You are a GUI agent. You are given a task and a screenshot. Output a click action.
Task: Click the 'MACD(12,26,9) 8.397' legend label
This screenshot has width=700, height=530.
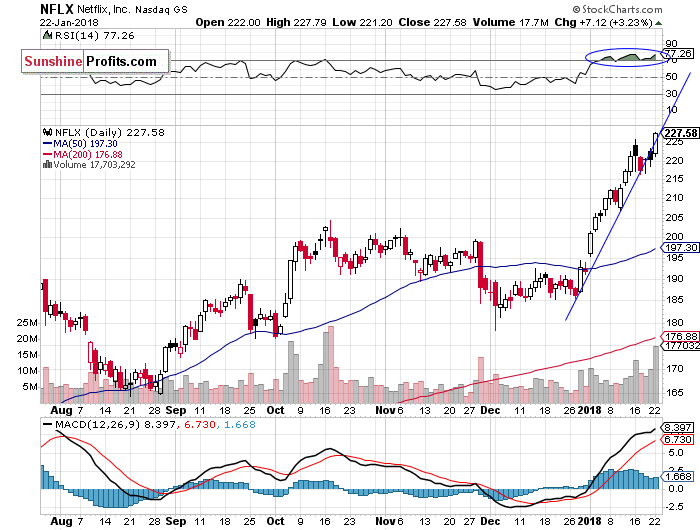[x=115, y=424]
